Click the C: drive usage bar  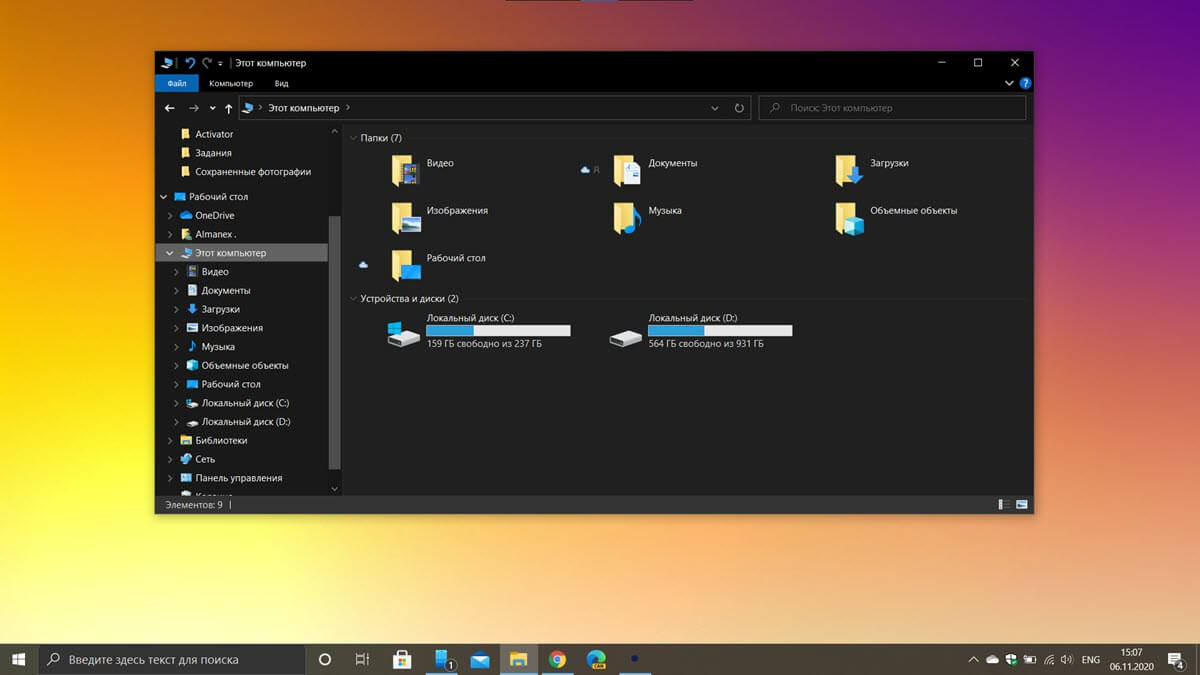[x=498, y=330]
